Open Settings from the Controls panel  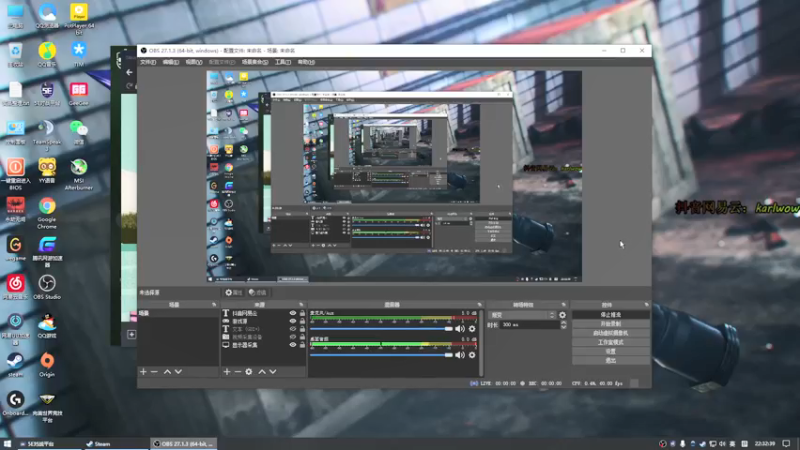(x=611, y=352)
